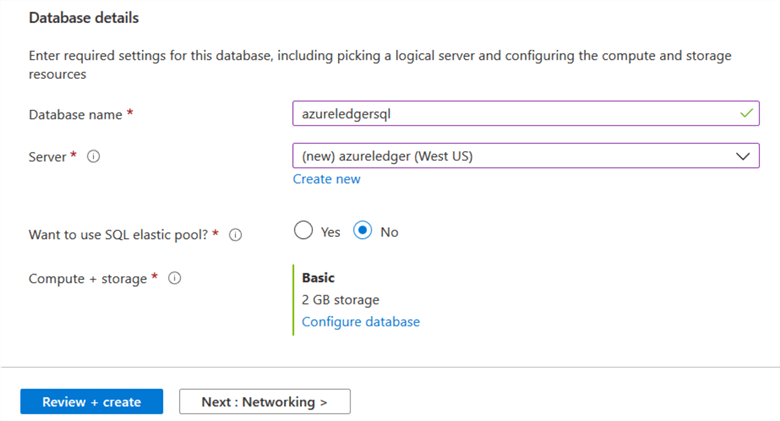Select No for SQL elastic pool
Screen dimensions: 780x421
coord(363,231)
